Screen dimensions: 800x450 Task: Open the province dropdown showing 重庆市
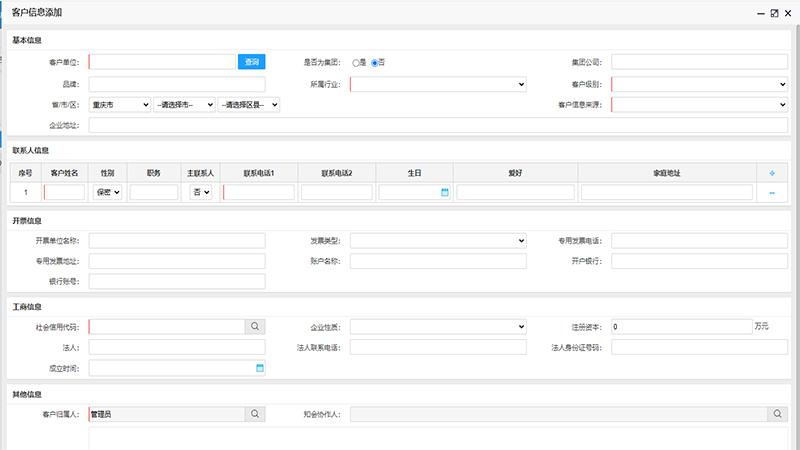(x=120, y=105)
